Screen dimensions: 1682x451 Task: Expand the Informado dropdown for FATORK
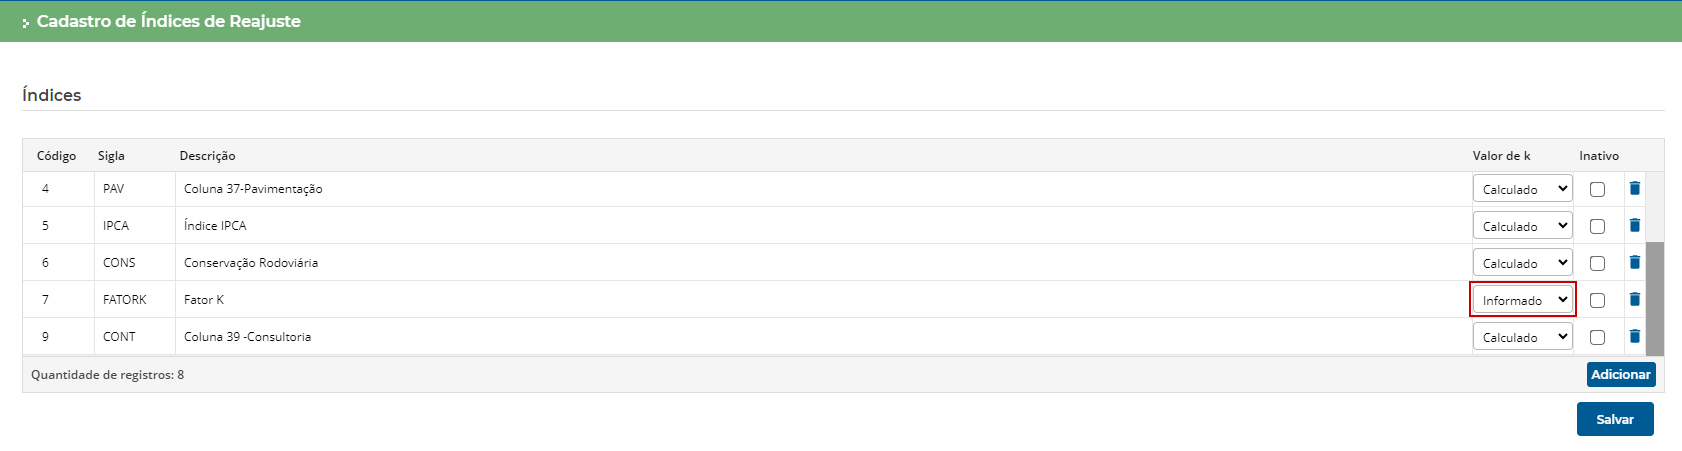[1522, 300]
